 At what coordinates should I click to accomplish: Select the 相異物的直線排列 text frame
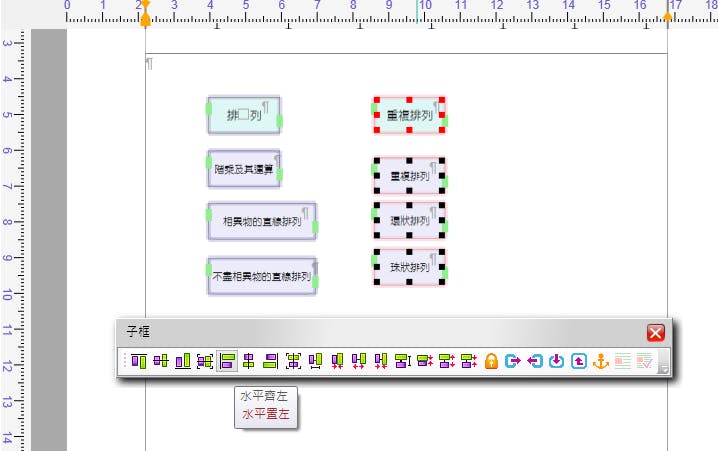click(262, 221)
